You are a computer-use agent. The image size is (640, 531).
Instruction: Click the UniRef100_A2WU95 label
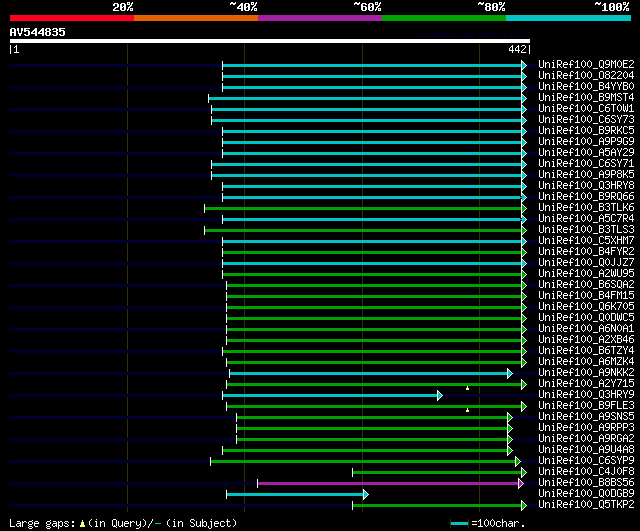(586, 274)
